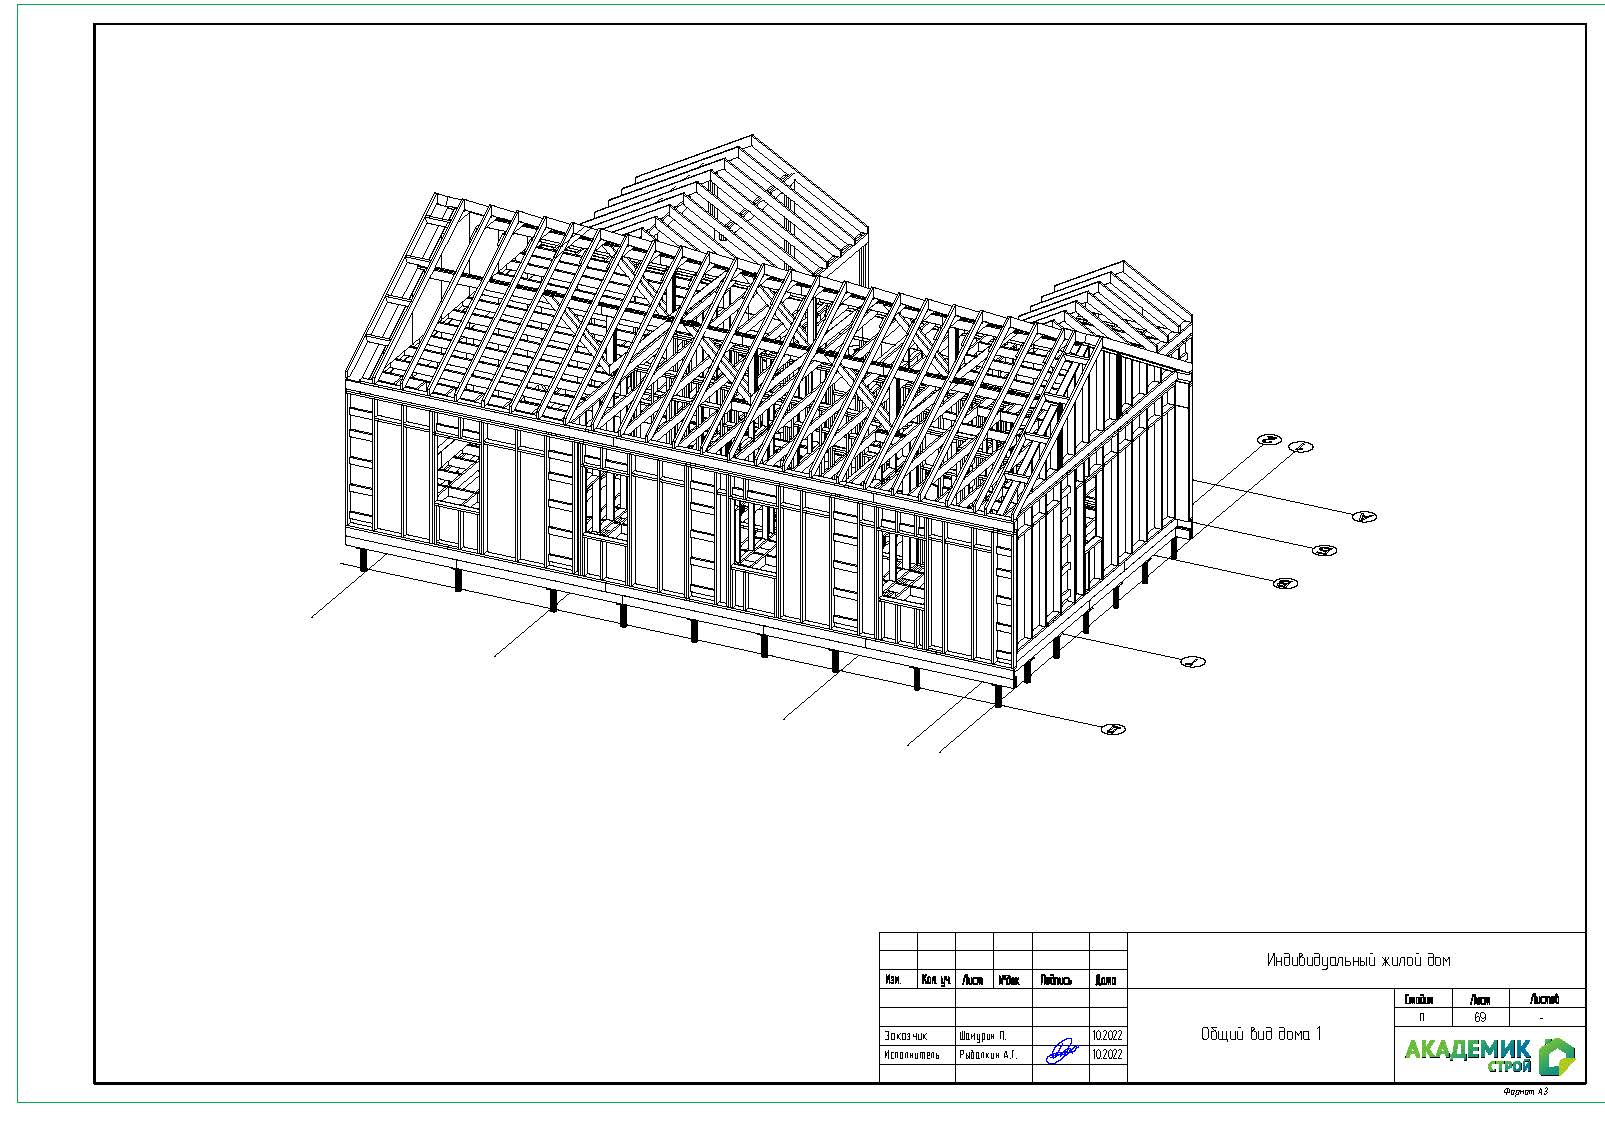1605x1123 pixels.
Task: Click the green house emblem beside Академик text
Action: point(1555,1054)
